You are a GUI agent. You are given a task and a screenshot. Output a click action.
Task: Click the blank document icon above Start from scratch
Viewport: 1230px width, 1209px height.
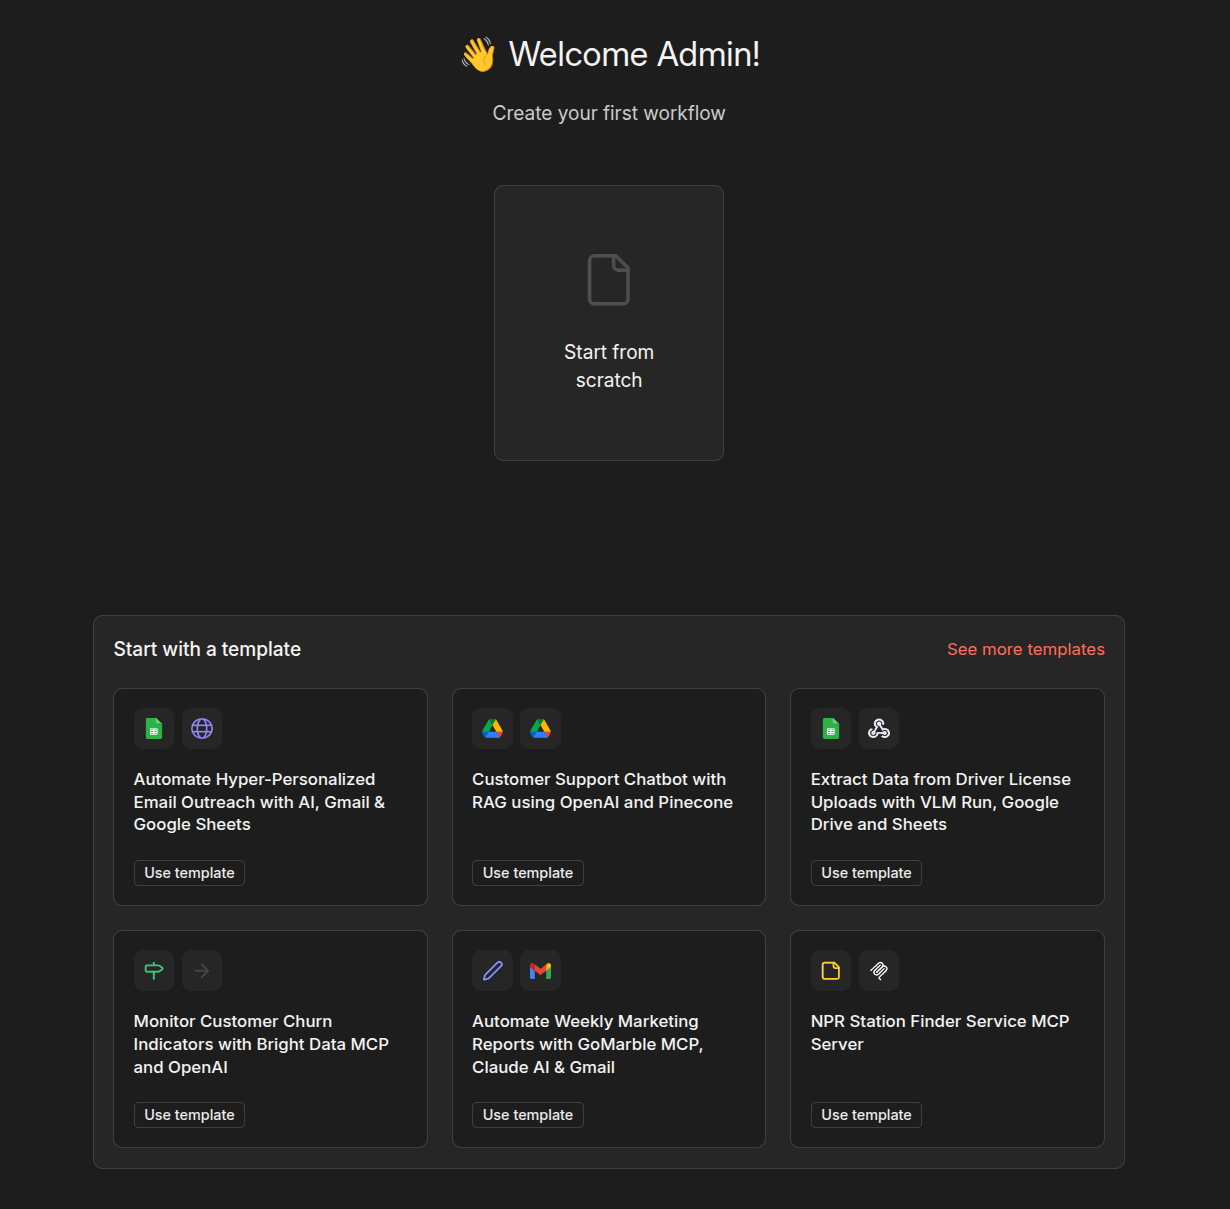(x=608, y=280)
